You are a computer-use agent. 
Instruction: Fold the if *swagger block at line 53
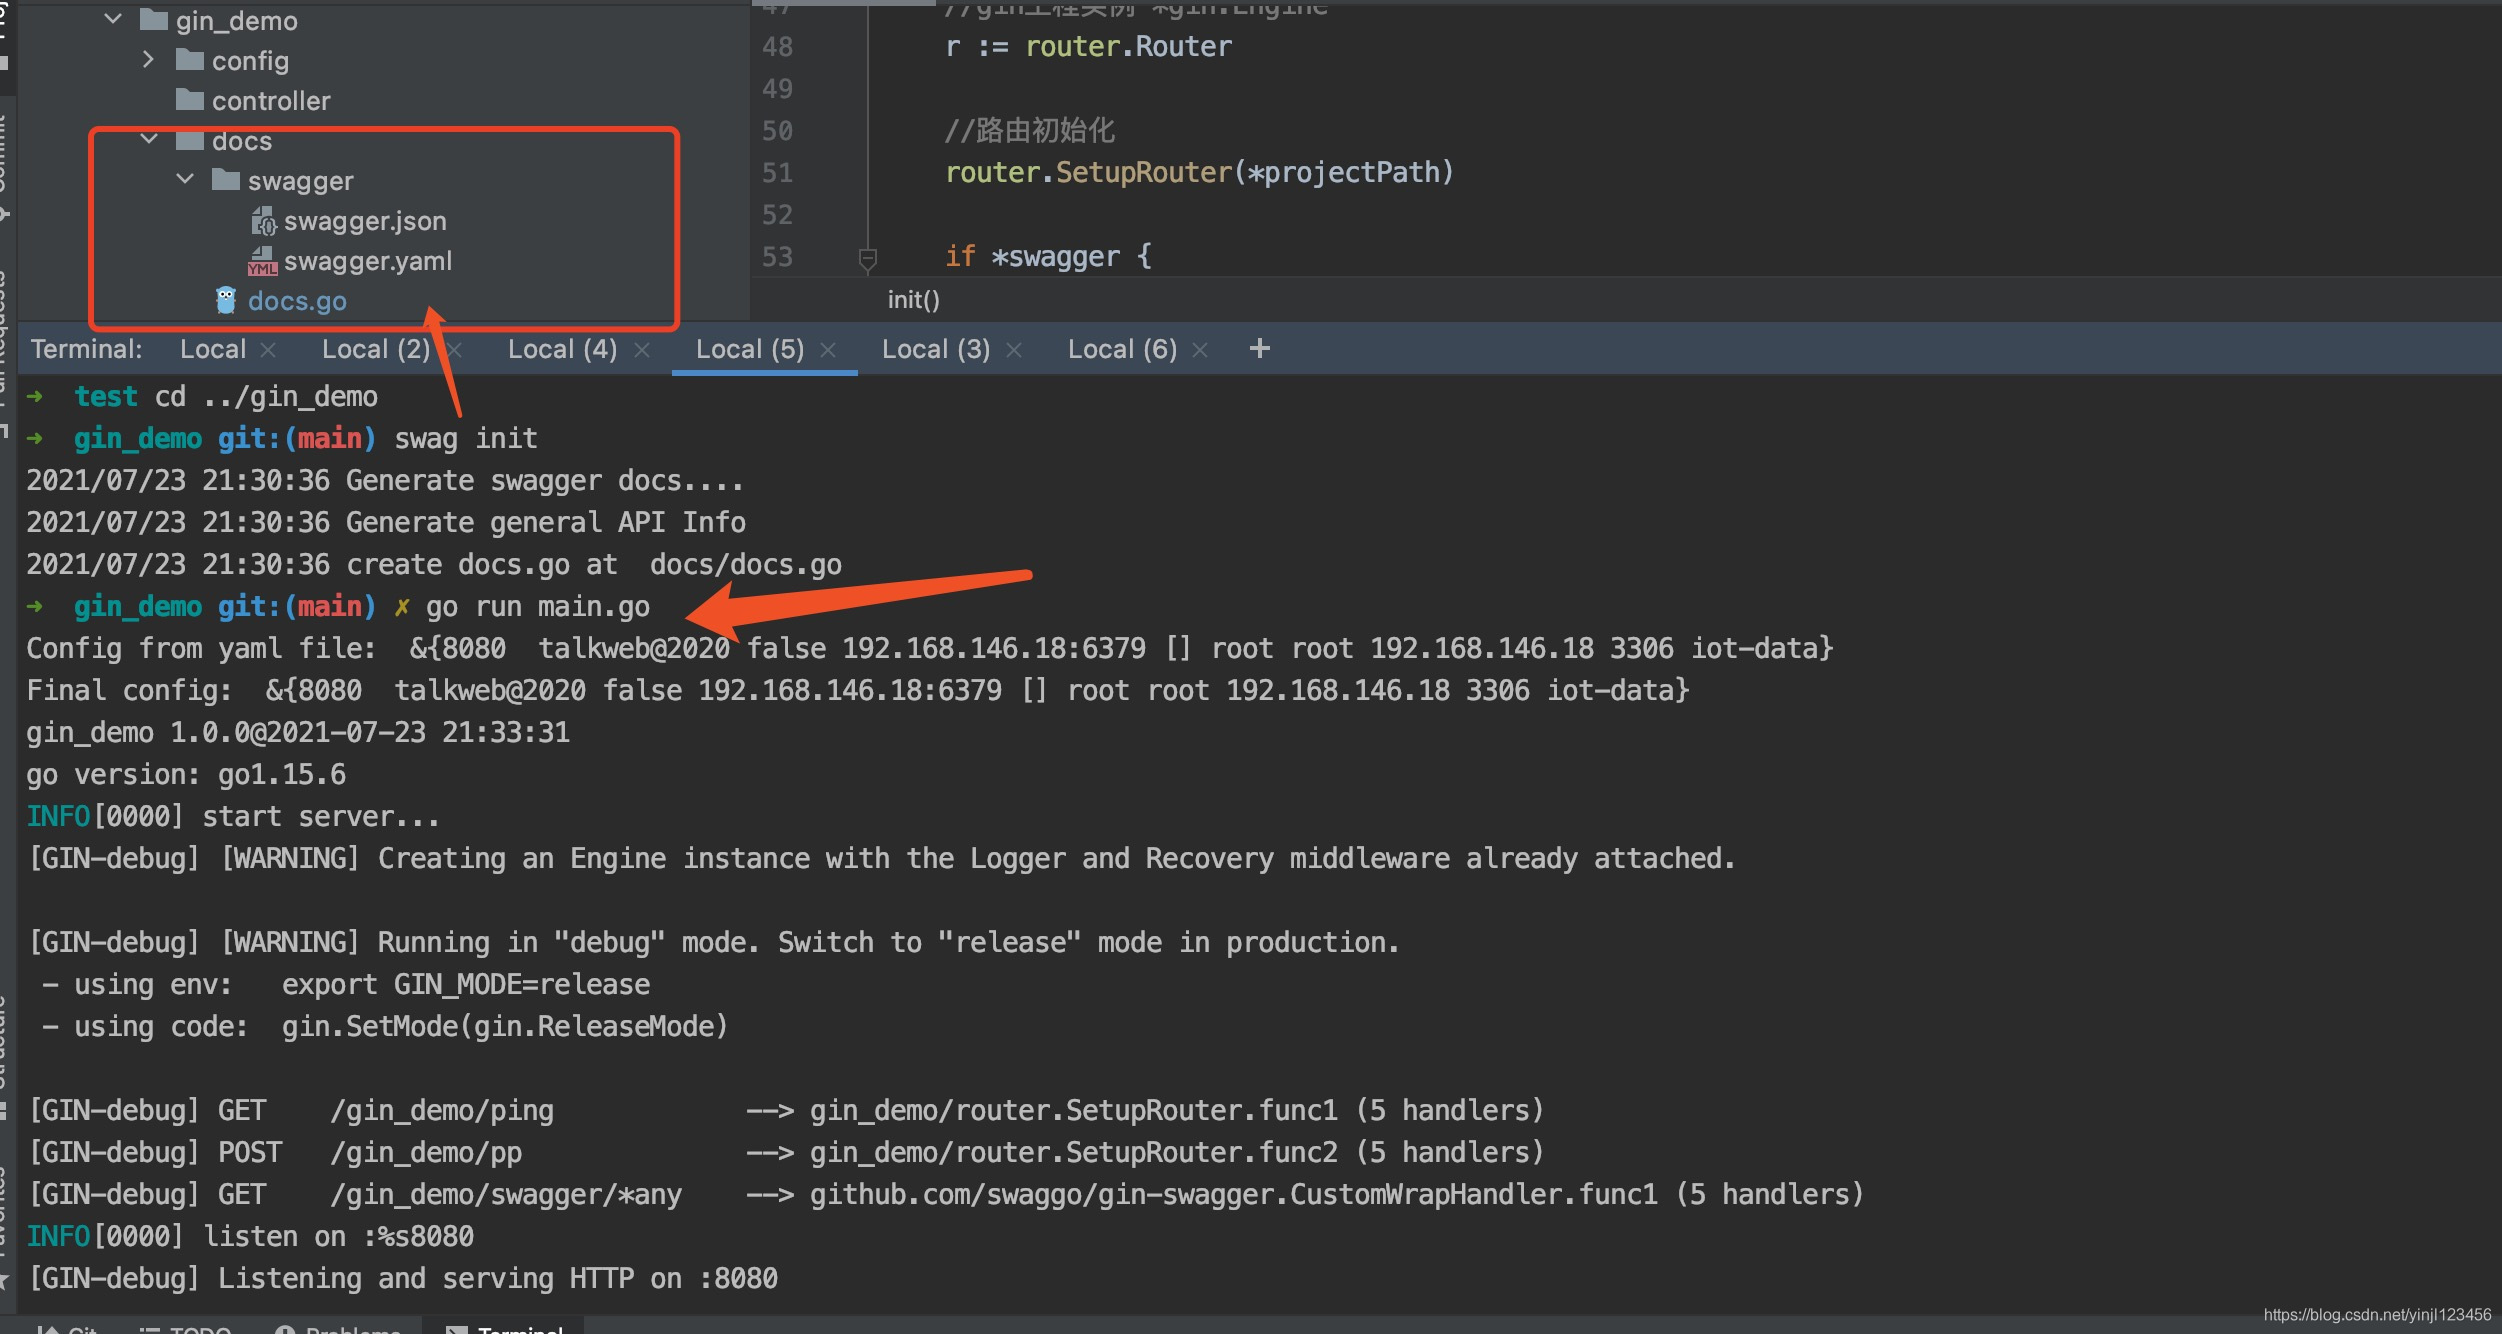point(868,259)
